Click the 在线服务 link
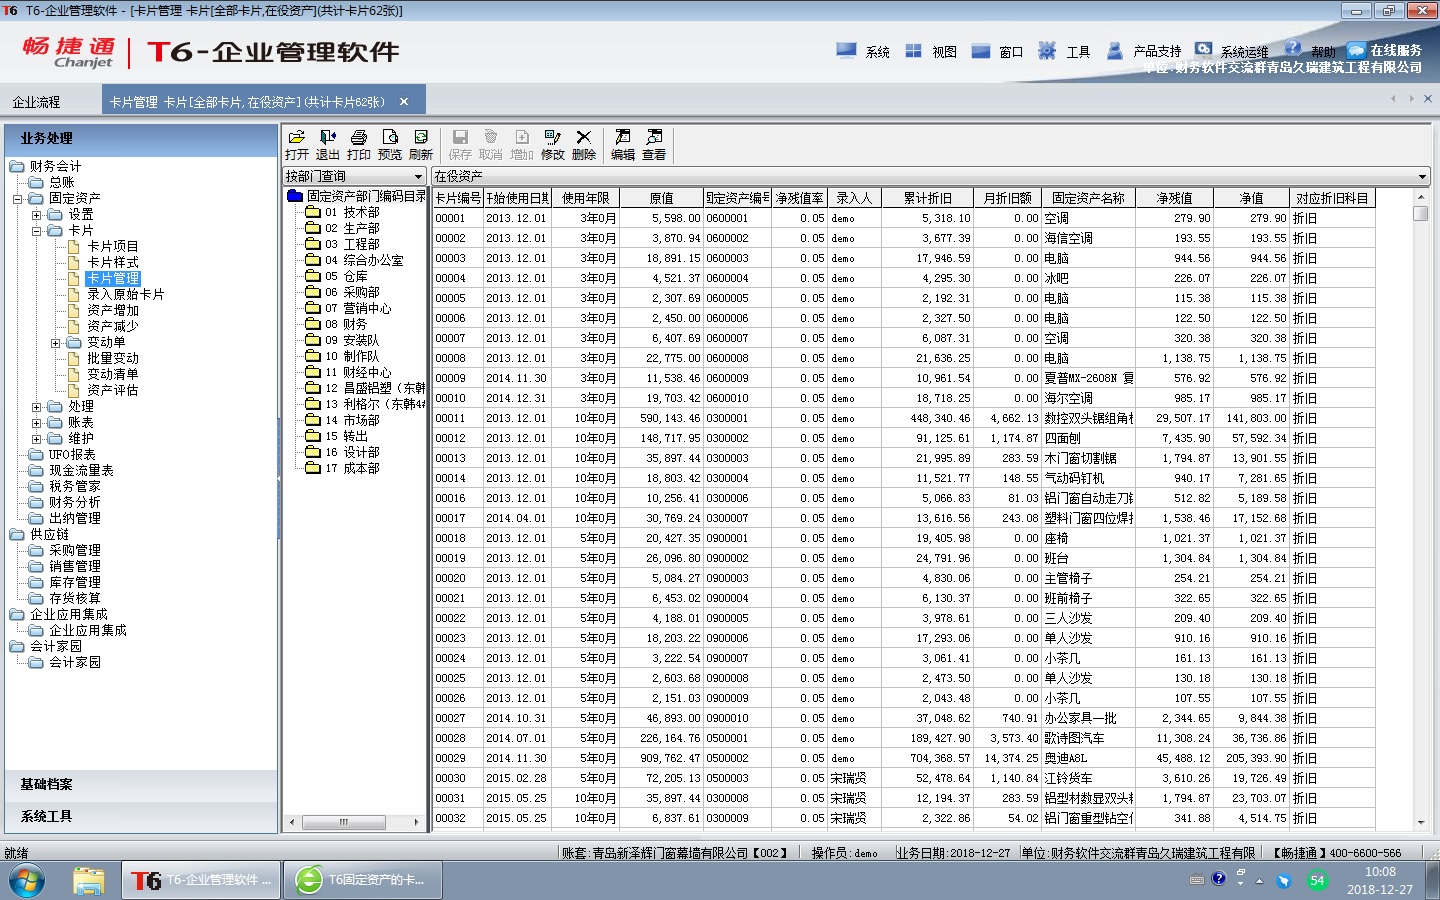This screenshot has width=1440, height=900. pyautogui.click(x=1384, y=50)
